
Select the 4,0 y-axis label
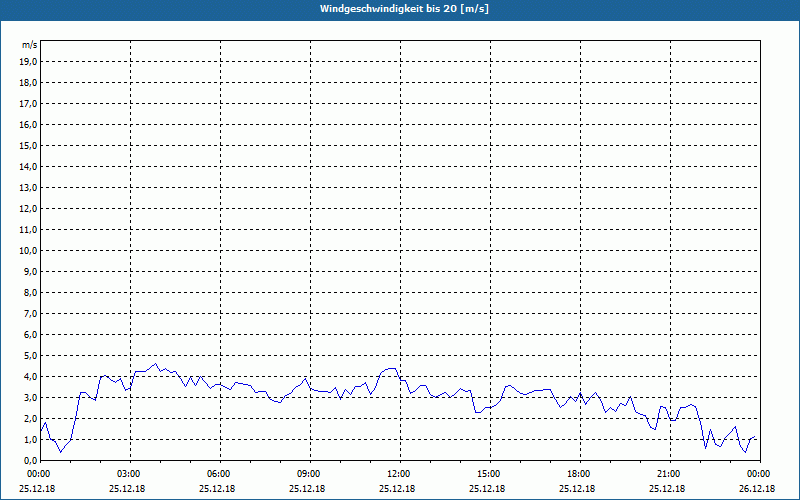tap(31, 377)
